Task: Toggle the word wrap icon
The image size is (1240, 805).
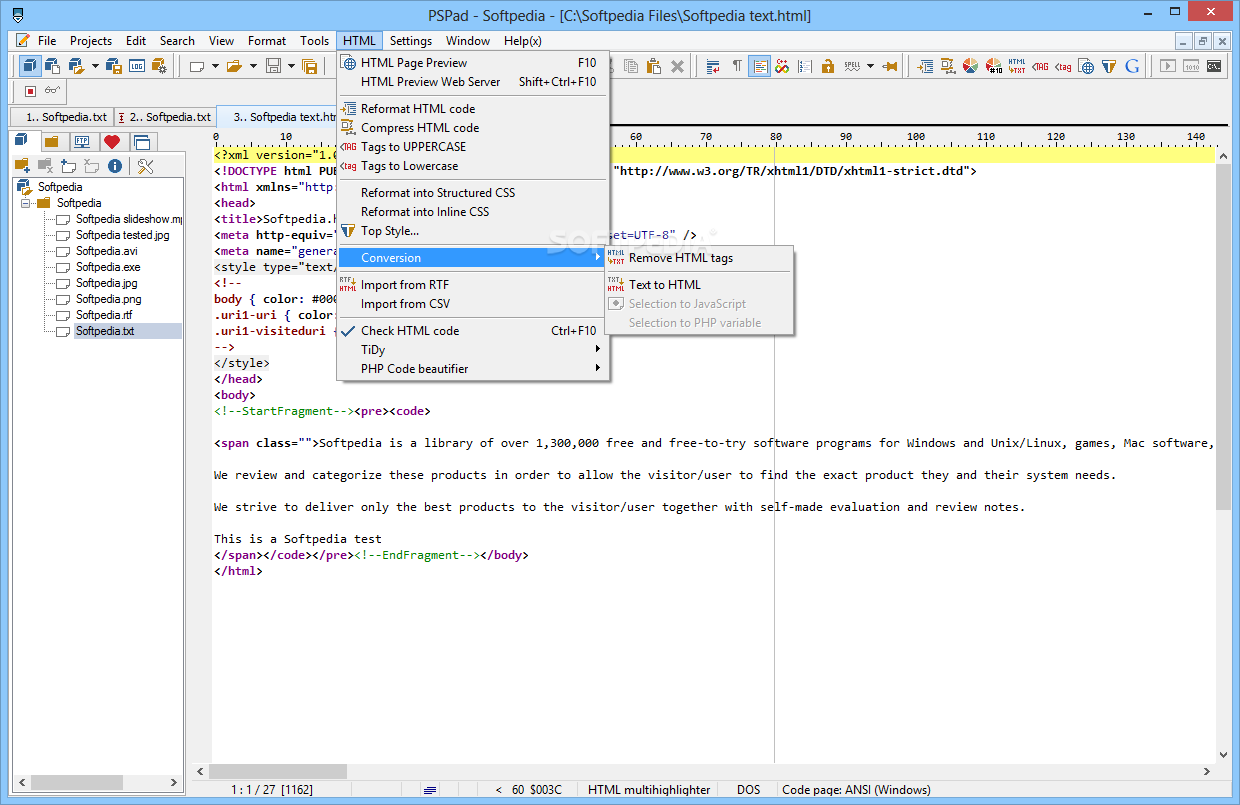Action: (x=712, y=66)
